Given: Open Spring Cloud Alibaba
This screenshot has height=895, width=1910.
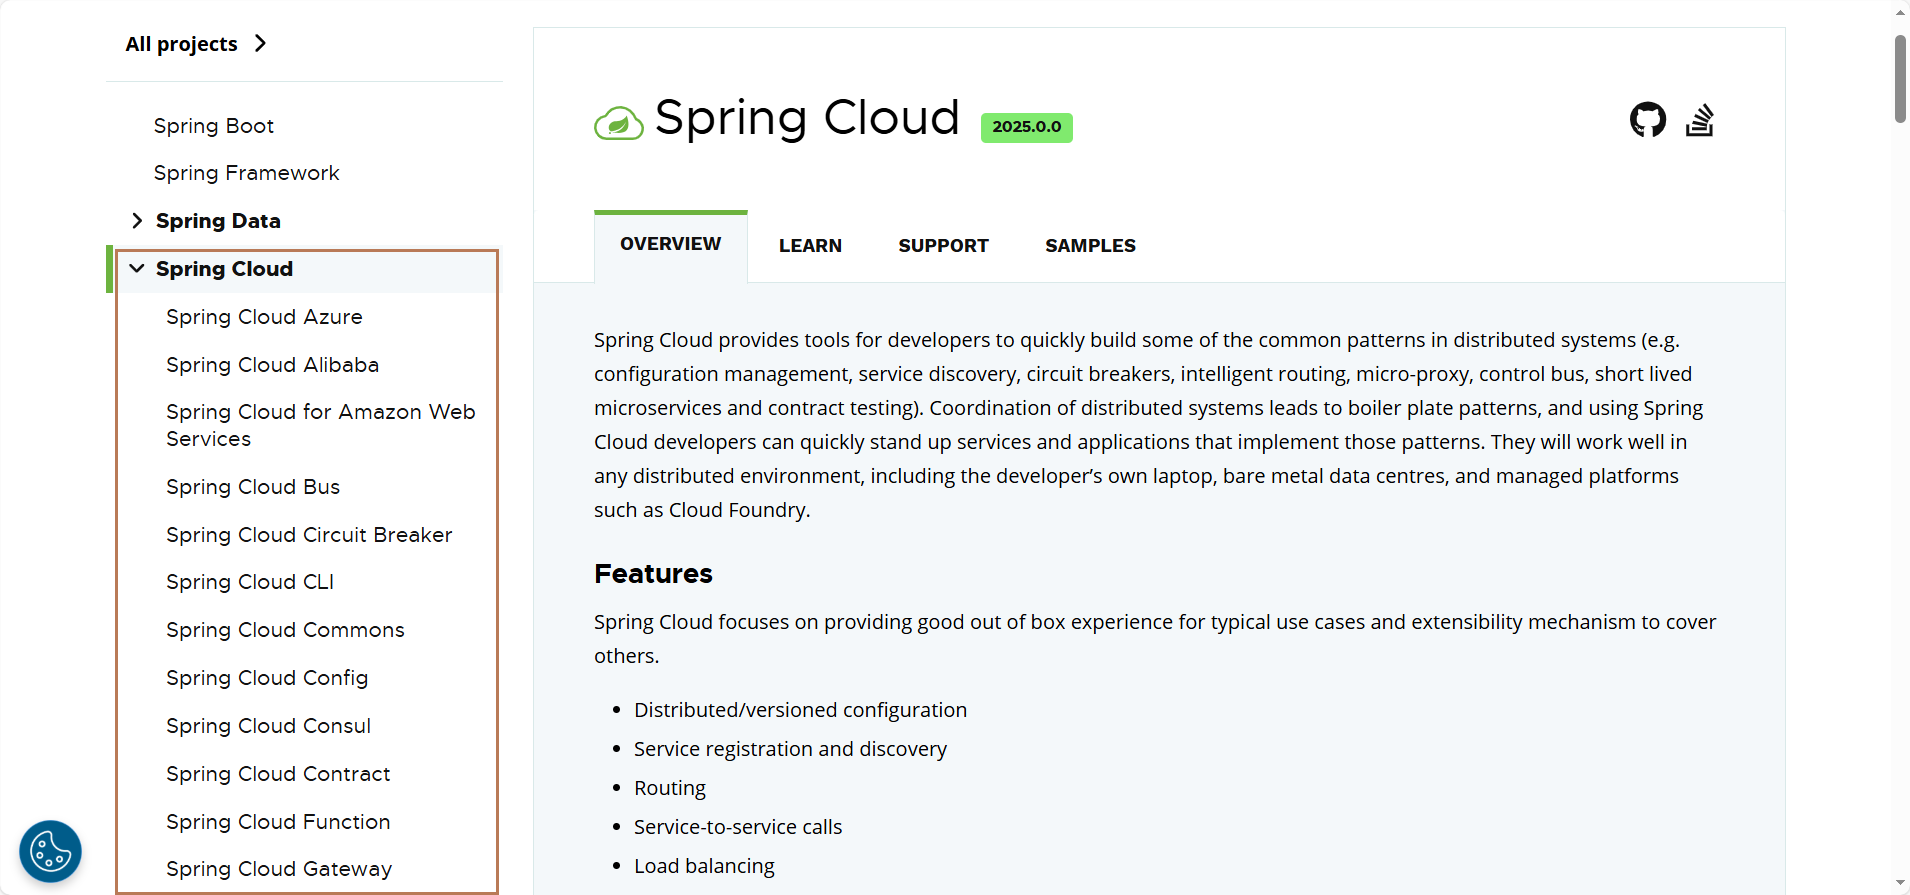Looking at the screenshot, I should point(272,365).
